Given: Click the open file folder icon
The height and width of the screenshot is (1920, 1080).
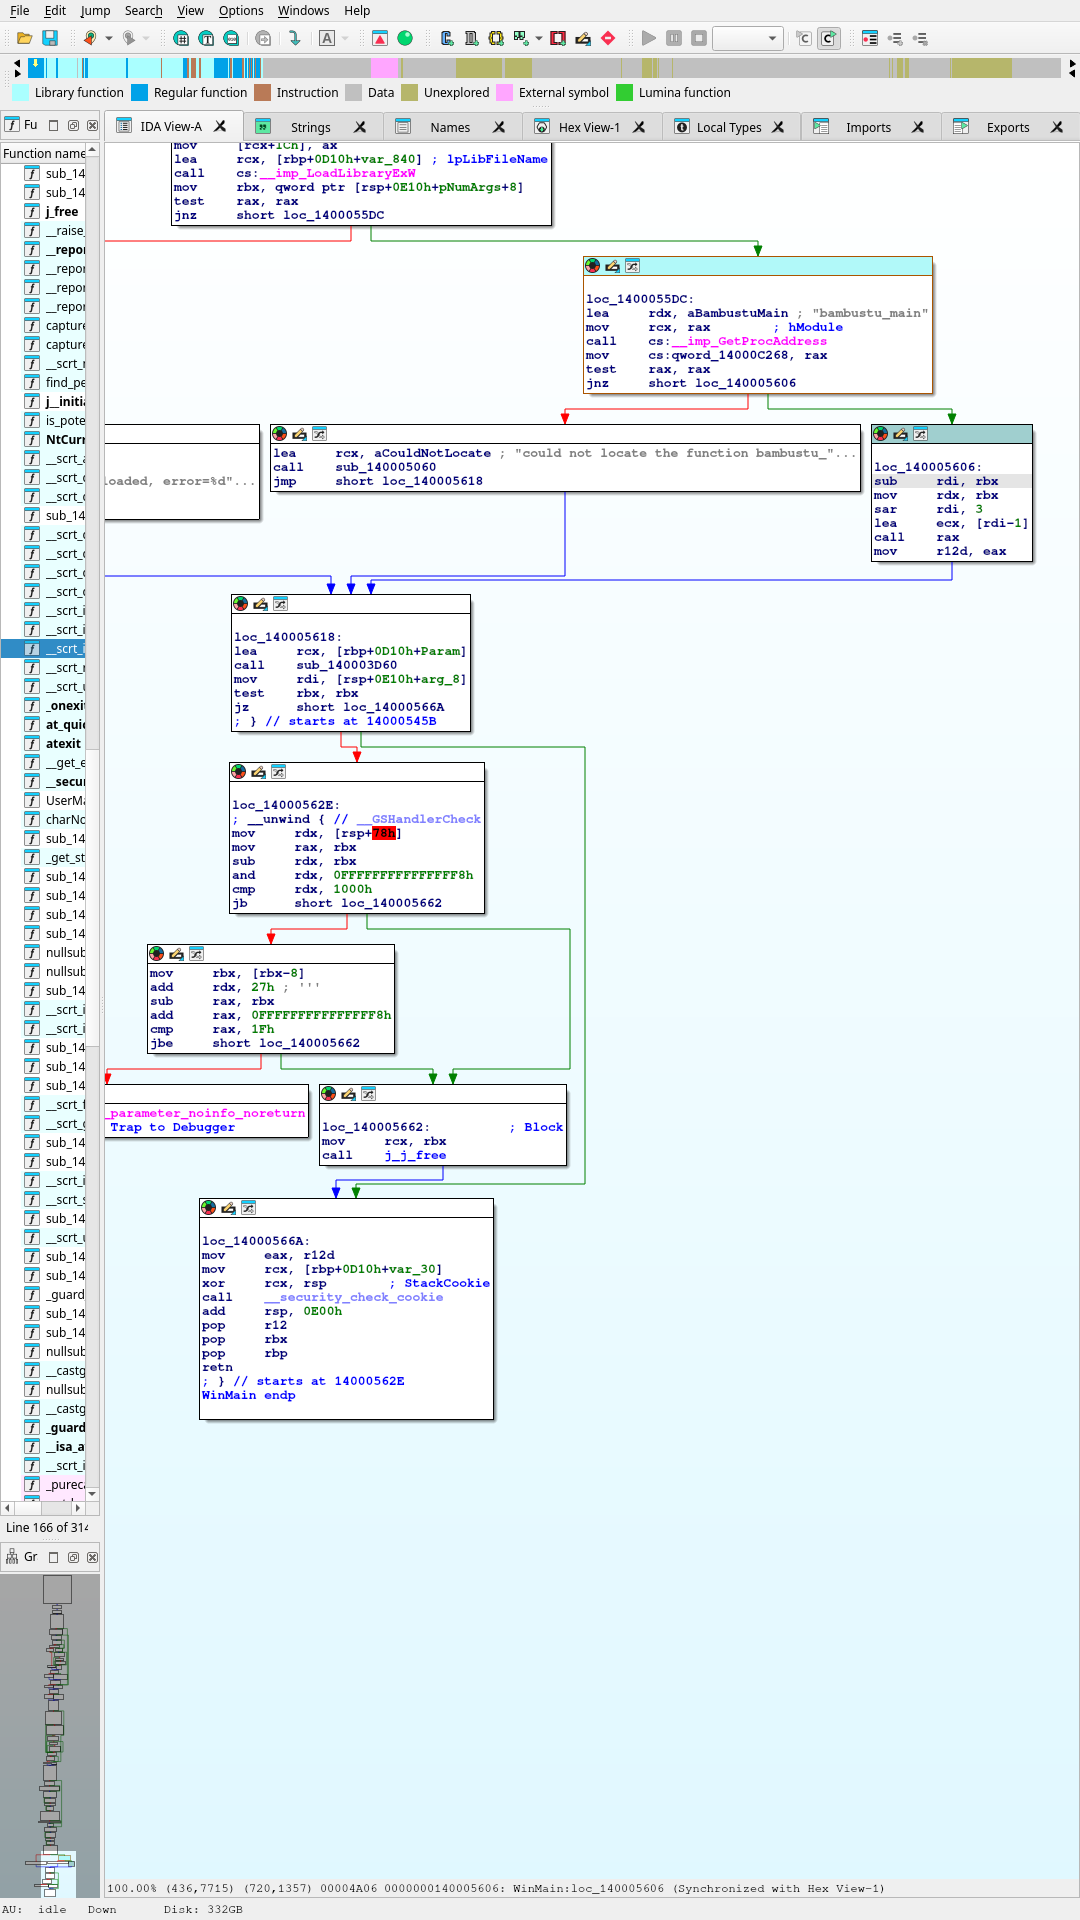Looking at the screenshot, I should [24, 38].
